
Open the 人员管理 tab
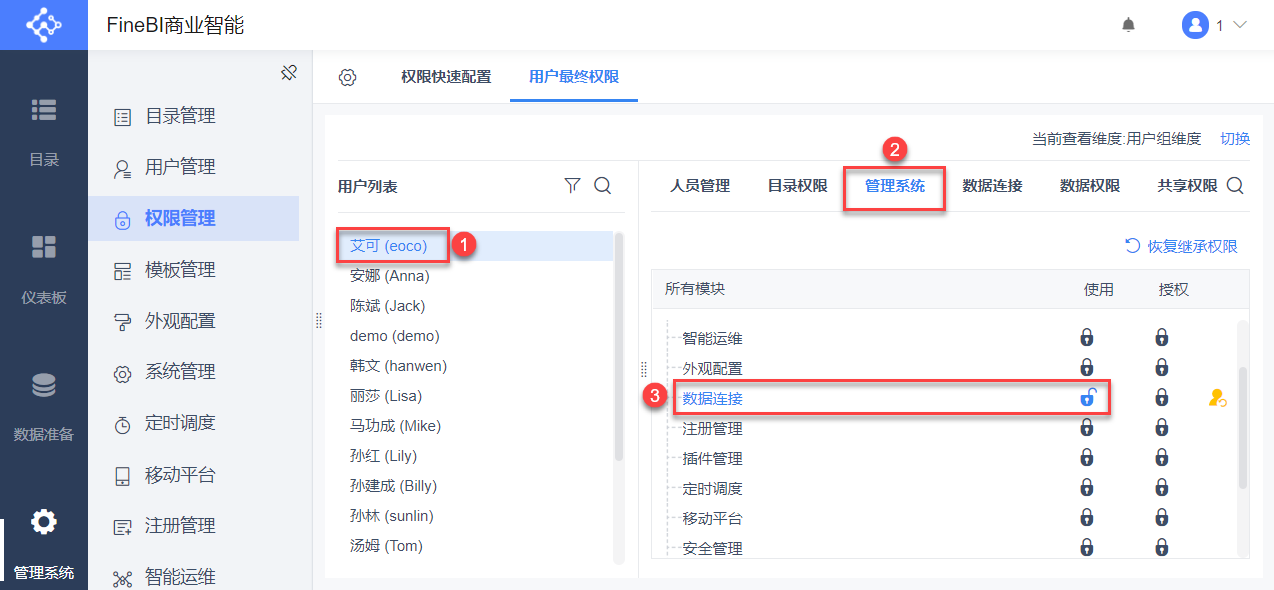click(700, 186)
